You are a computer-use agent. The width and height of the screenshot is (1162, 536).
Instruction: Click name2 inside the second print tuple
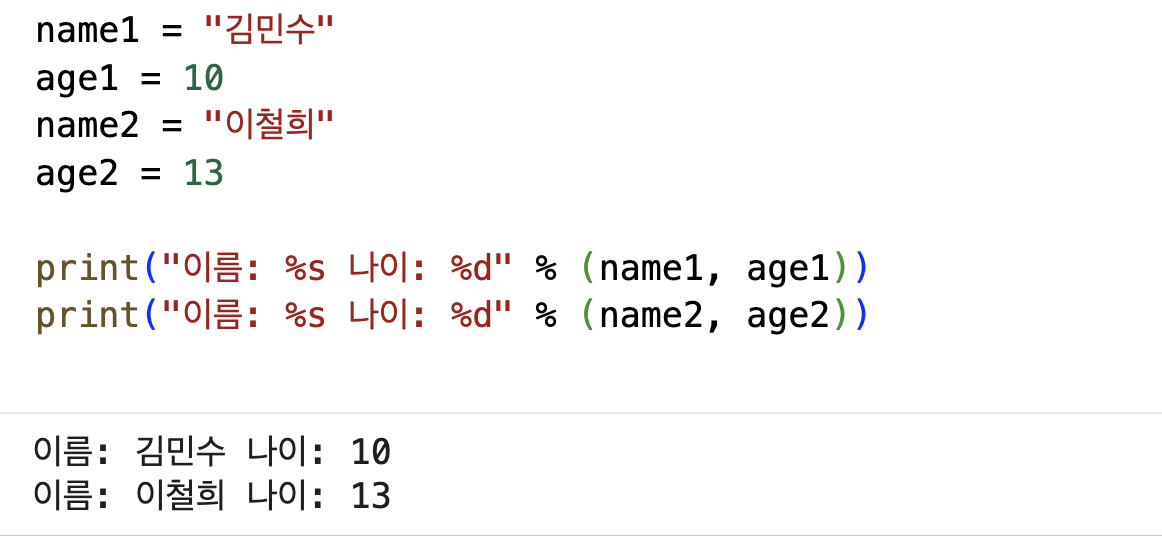tap(651, 317)
